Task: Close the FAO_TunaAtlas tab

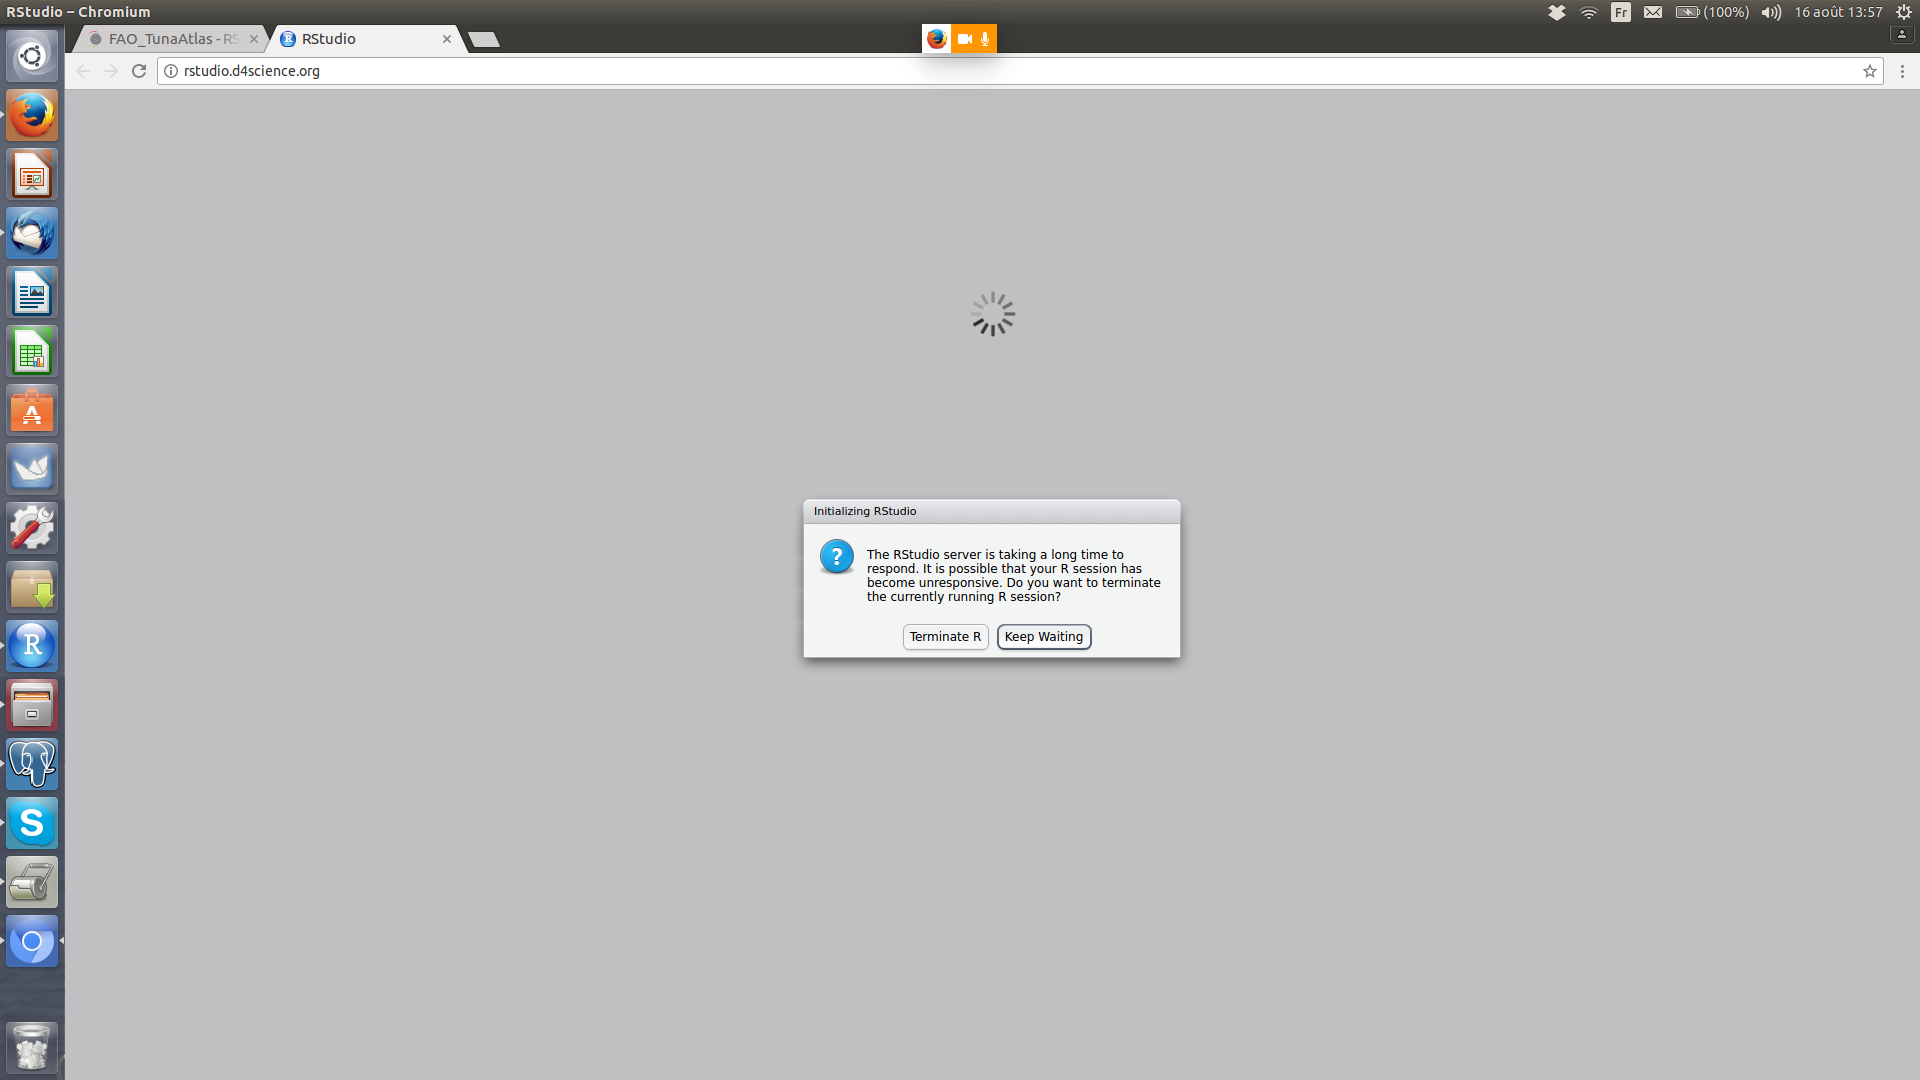Action: (254, 39)
